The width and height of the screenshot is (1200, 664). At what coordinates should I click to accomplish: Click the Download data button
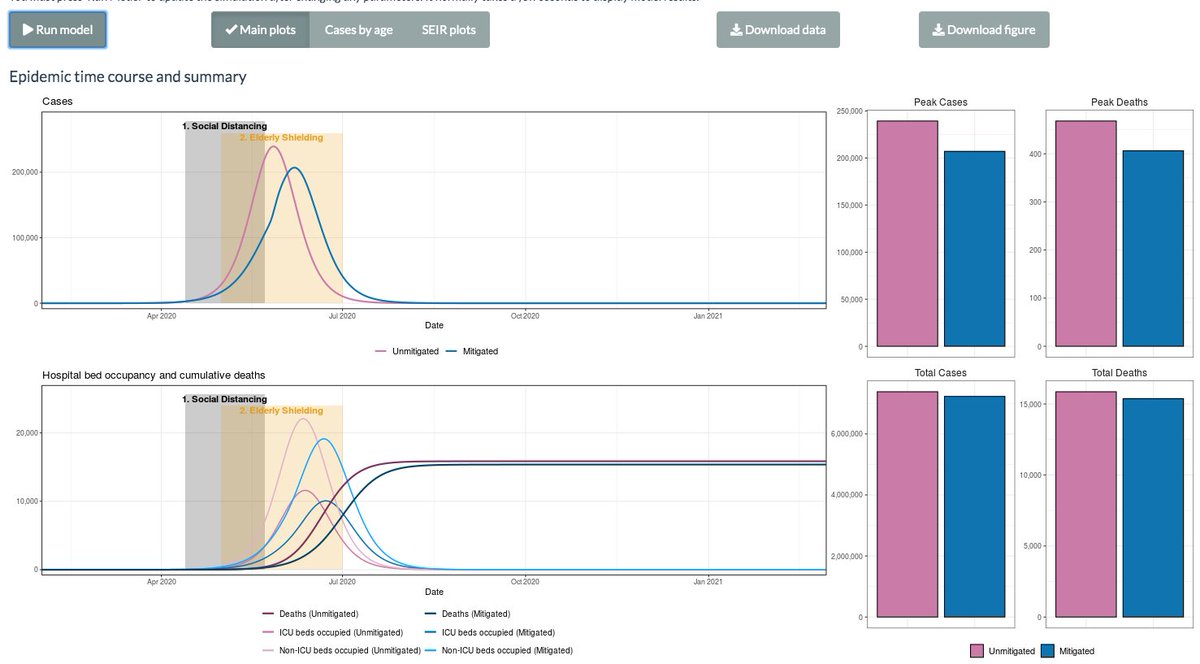[778, 30]
